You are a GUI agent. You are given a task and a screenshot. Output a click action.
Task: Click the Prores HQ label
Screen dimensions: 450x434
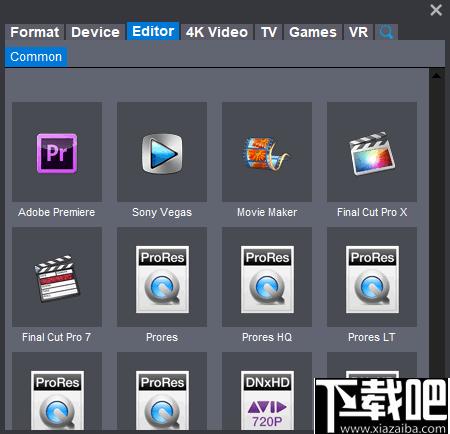[x=267, y=337]
